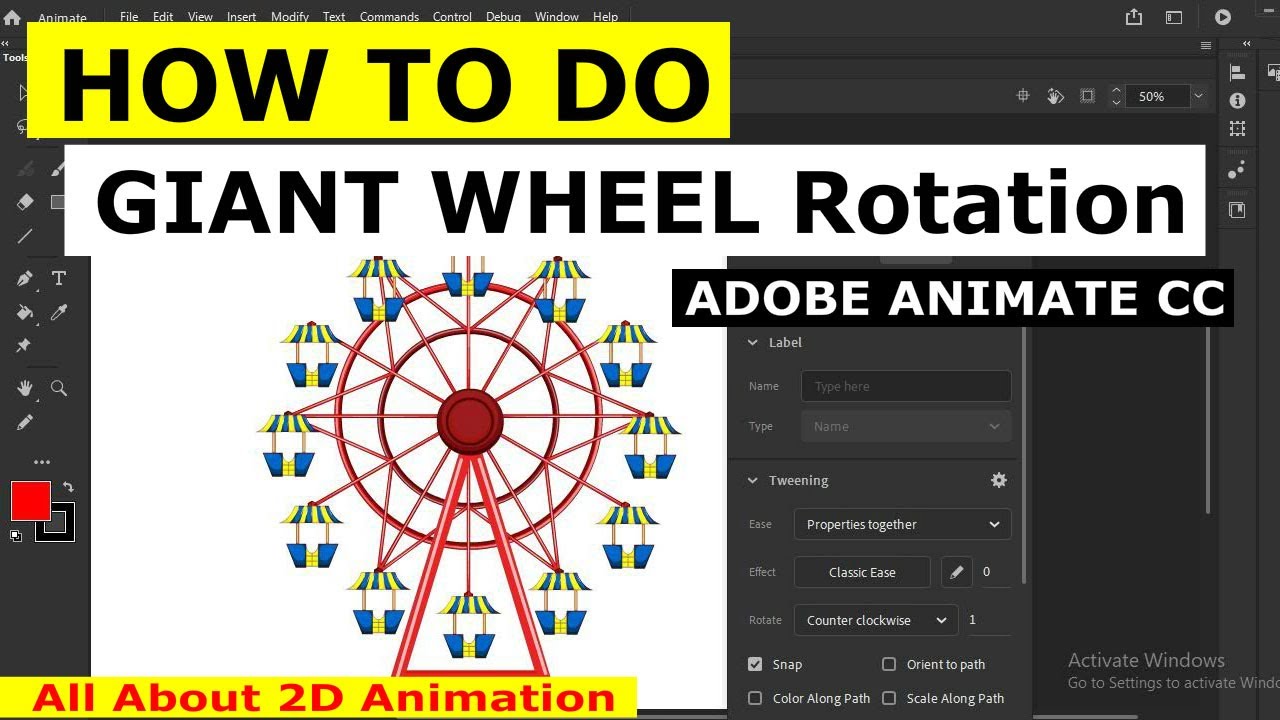Select the Eyedropper tool
The image size is (1280, 720).
point(59,313)
